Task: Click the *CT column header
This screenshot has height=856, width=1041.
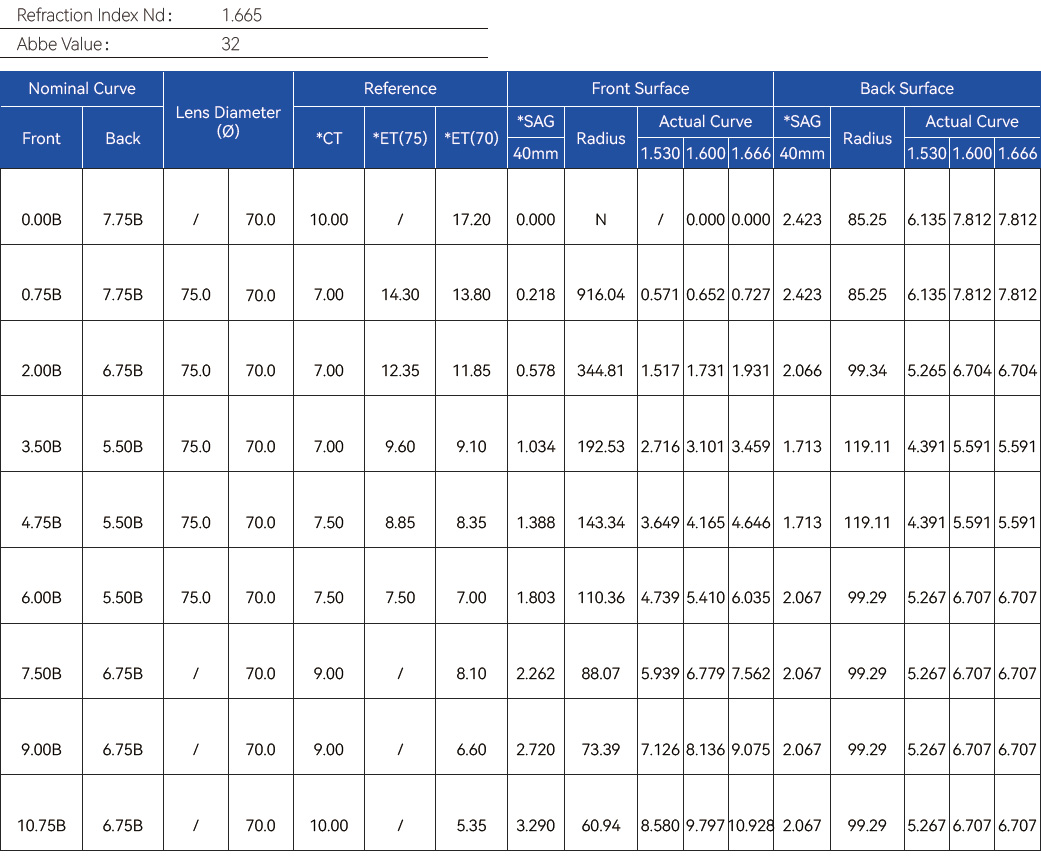Action: (x=329, y=138)
